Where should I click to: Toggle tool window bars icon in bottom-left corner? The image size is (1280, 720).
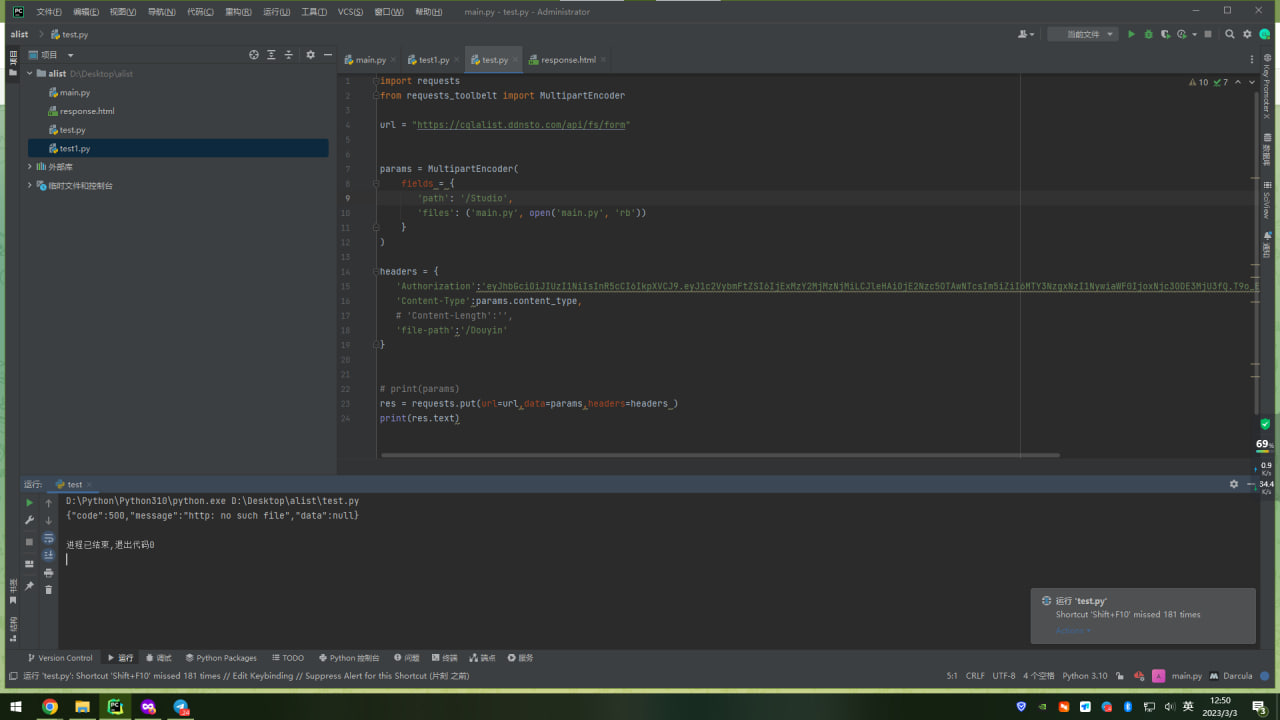[x=12, y=676]
